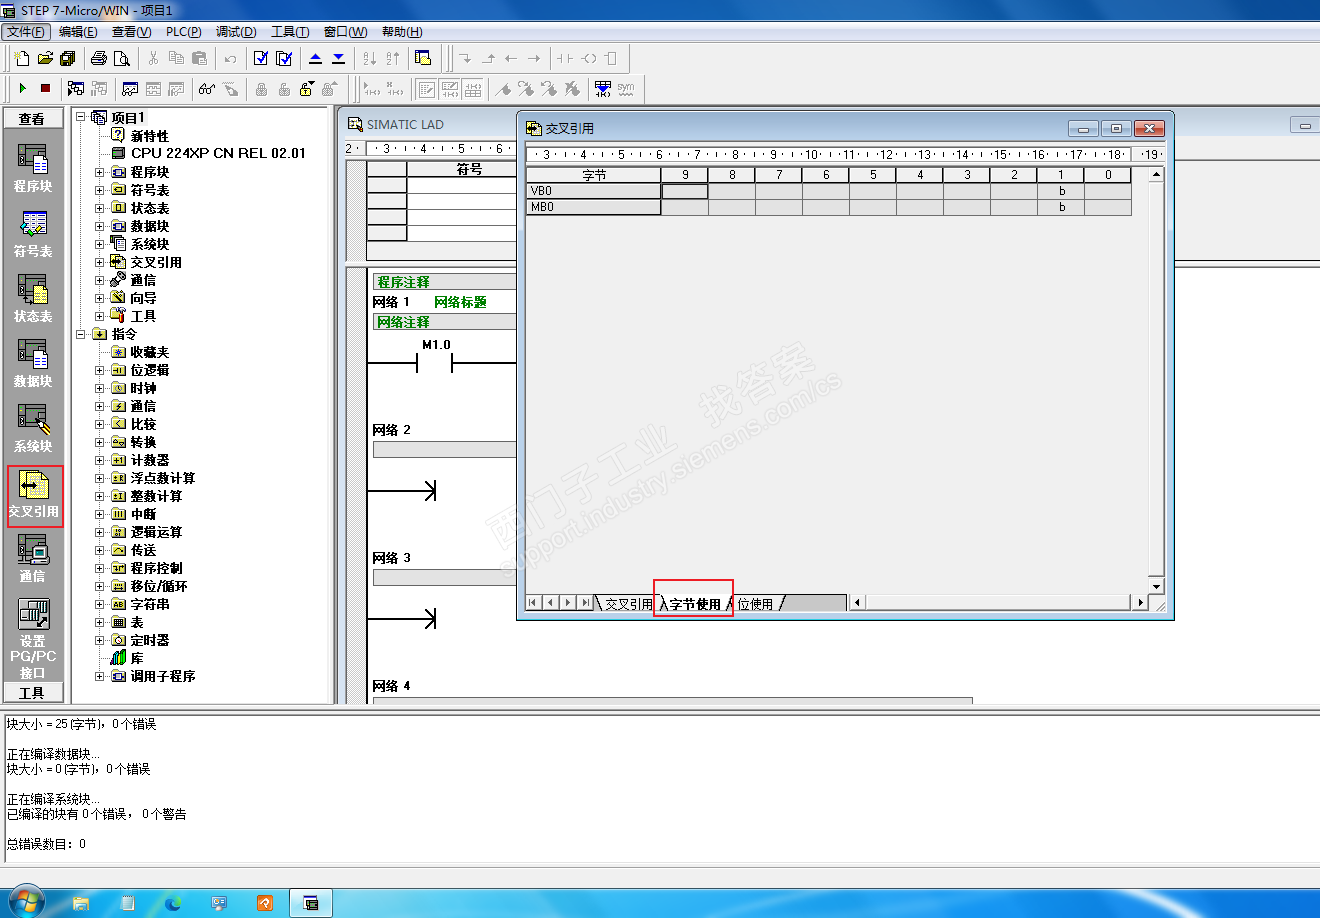Screen dimensions: 1320x918
Task: Click the scroll-up arrow in the cross reference window
Action: tap(1157, 175)
